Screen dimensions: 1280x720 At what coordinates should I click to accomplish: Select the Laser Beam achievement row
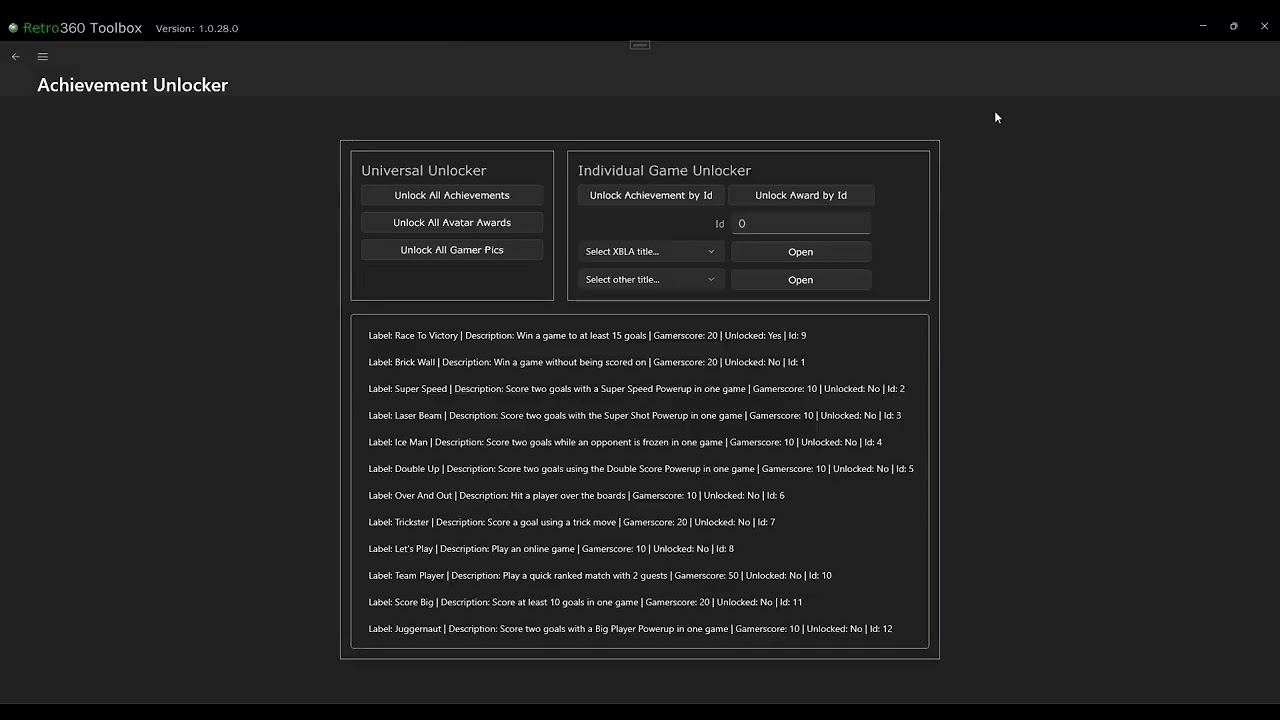(x=640, y=415)
